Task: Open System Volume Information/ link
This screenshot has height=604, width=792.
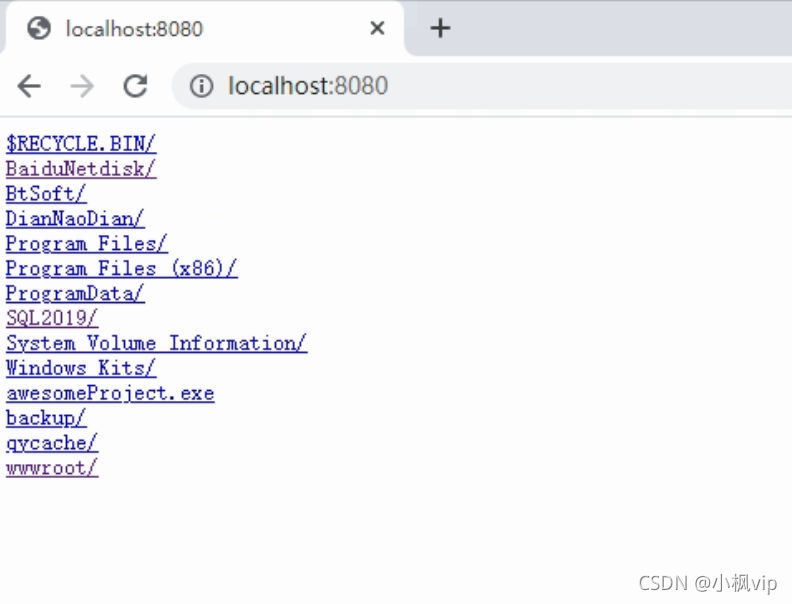Action: [156, 343]
